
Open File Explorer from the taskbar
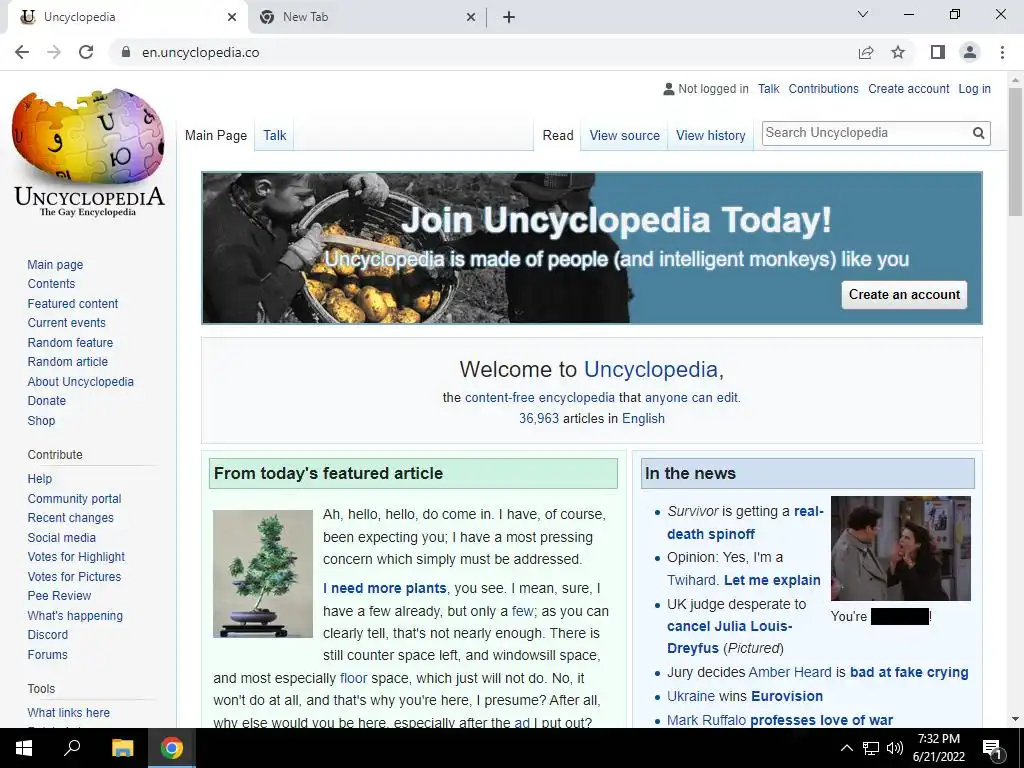tap(122, 748)
